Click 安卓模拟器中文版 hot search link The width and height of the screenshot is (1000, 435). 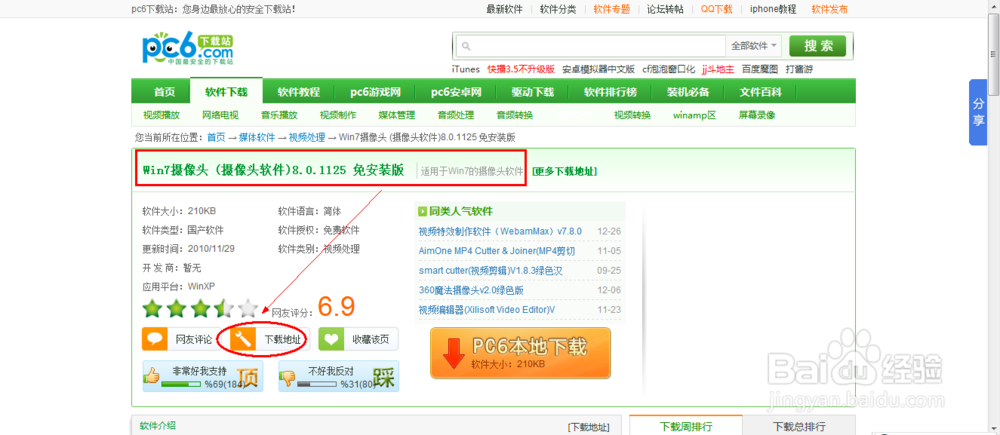pos(598,69)
